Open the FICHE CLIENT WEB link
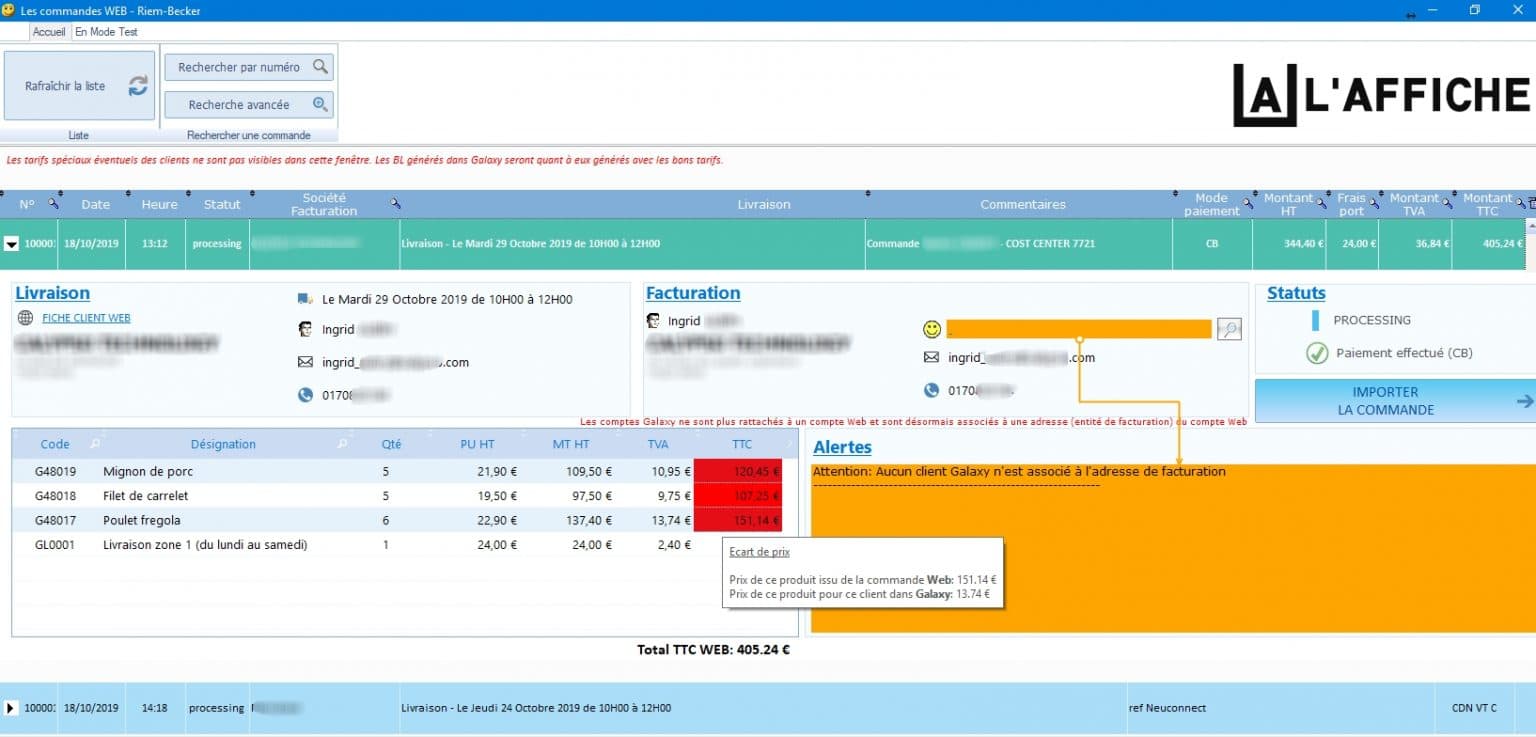Screen dimensions: 1536x737 pos(86,317)
